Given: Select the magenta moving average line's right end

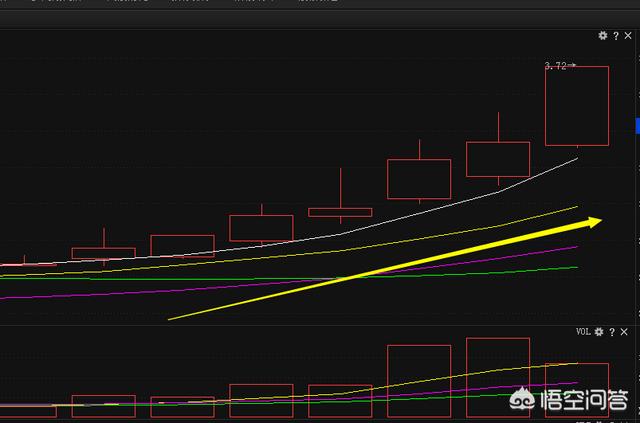Looking at the screenshot, I should (575, 246).
